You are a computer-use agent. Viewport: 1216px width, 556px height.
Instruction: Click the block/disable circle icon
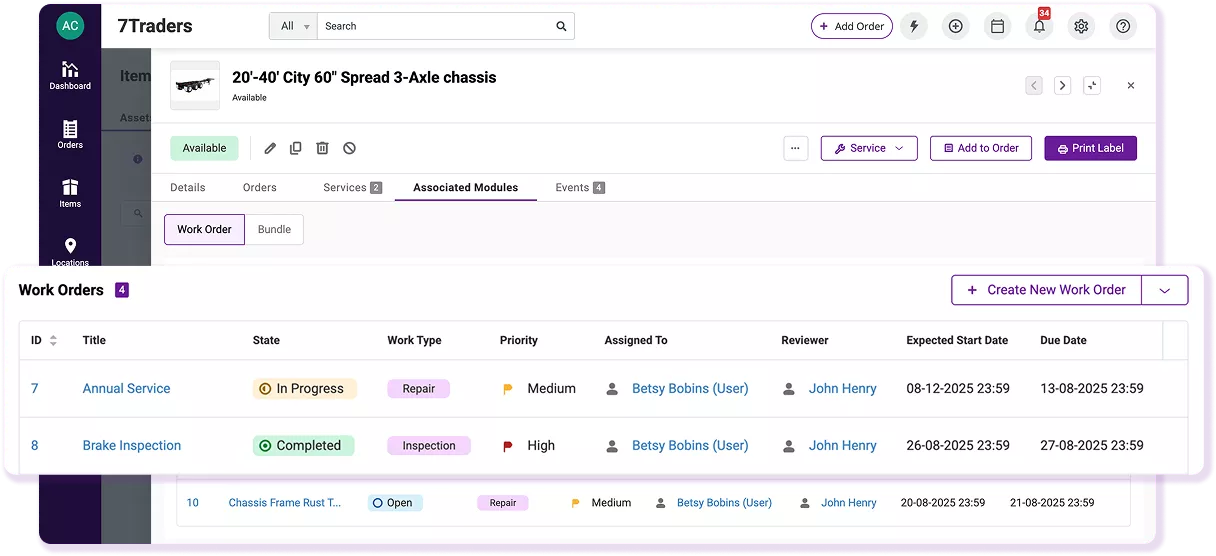point(349,148)
